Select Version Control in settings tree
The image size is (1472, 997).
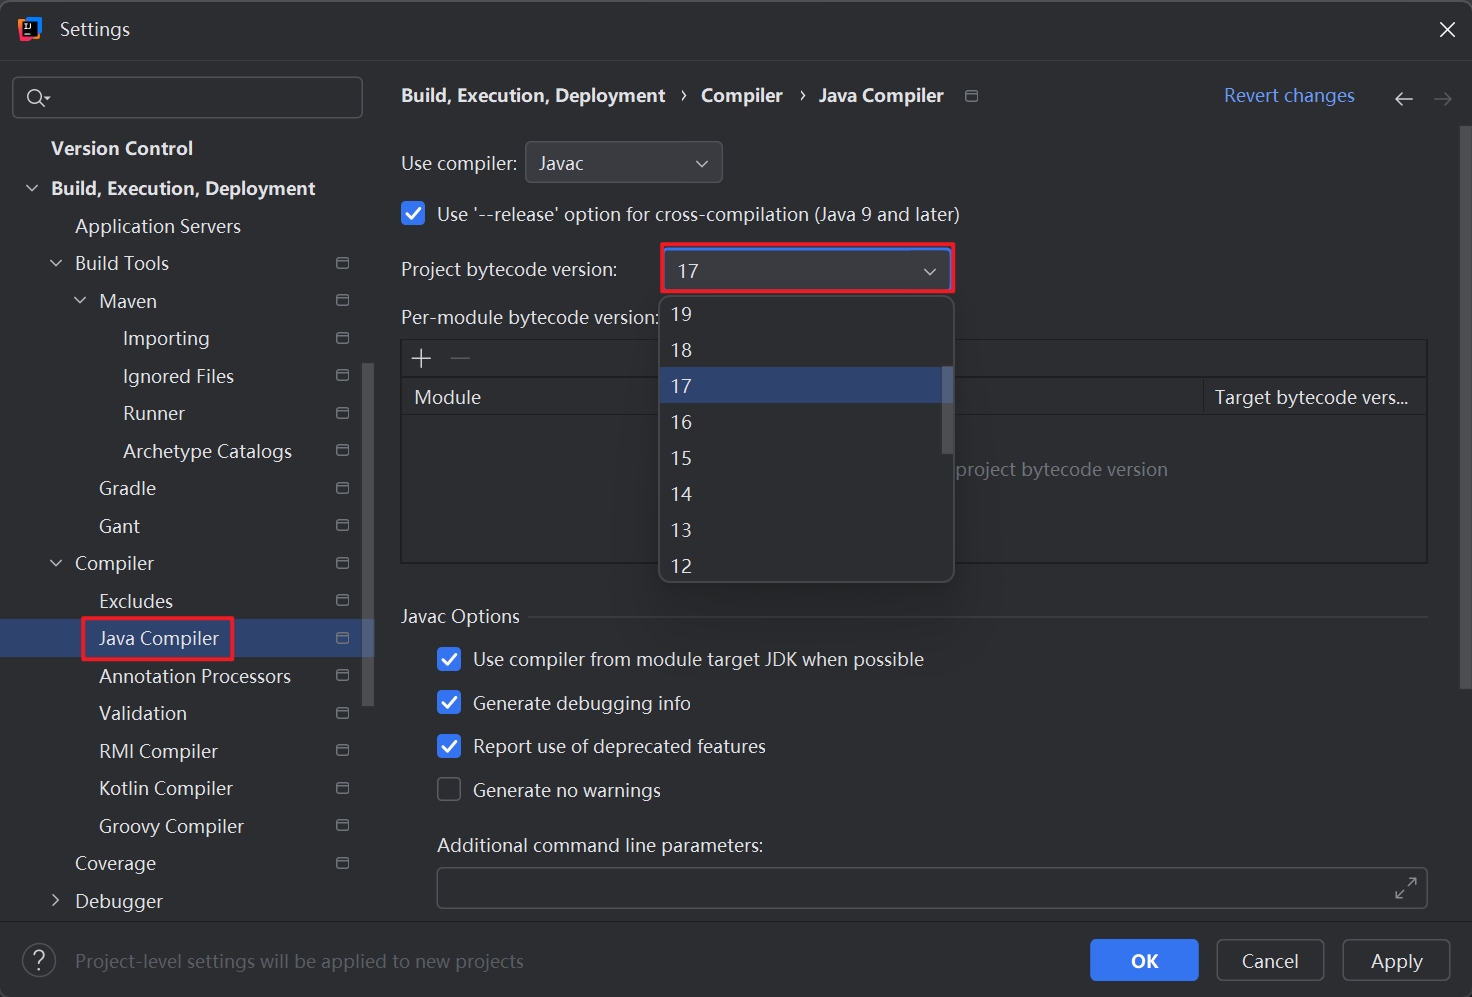(122, 148)
